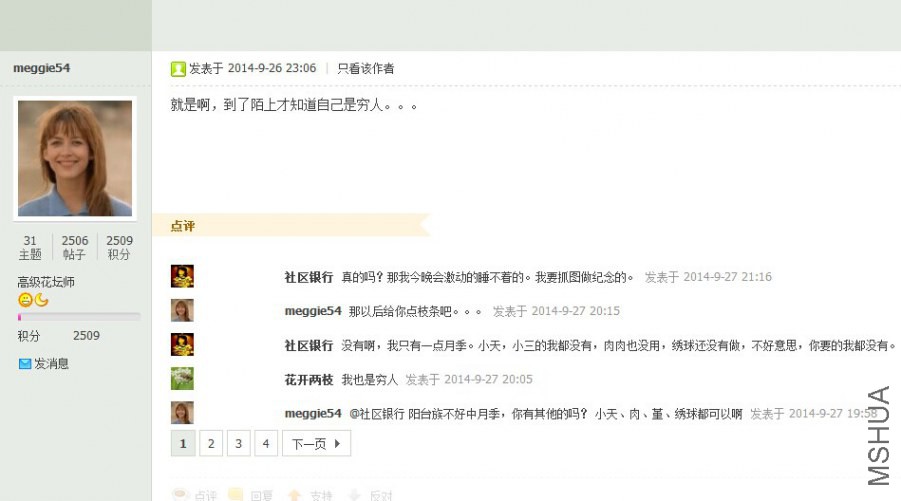Click the 高级花坛师 user rank label

(46, 282)
